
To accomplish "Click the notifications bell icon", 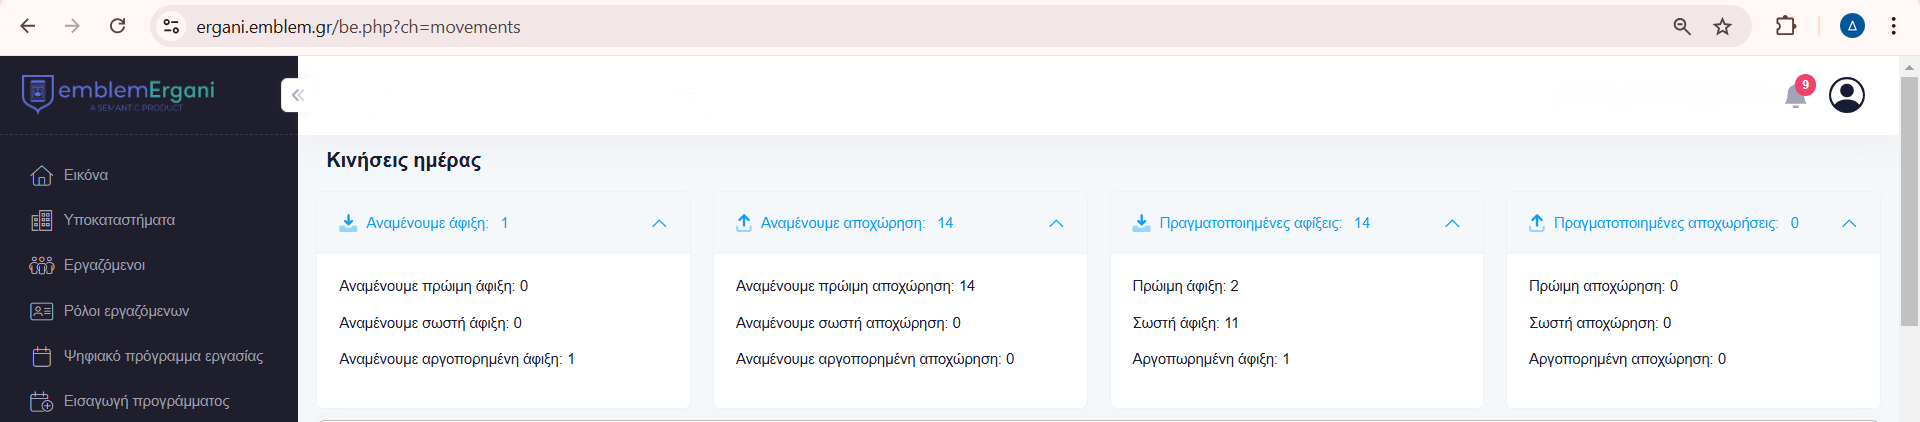I will [x=1796, y=96].
